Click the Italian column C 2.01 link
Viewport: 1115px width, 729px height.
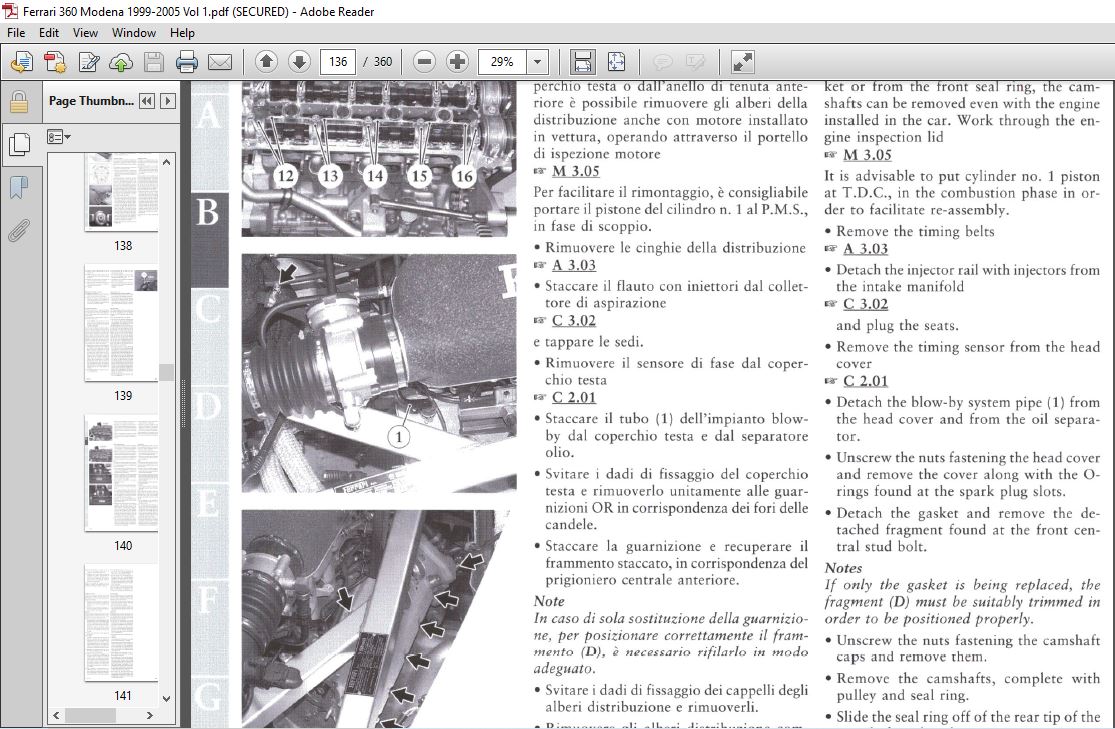tap(573, 398)
